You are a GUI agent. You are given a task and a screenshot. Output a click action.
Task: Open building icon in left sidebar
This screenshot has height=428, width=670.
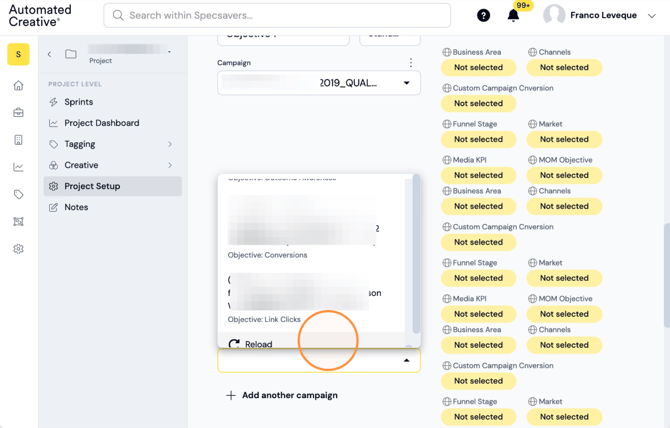tap(18, 140)
